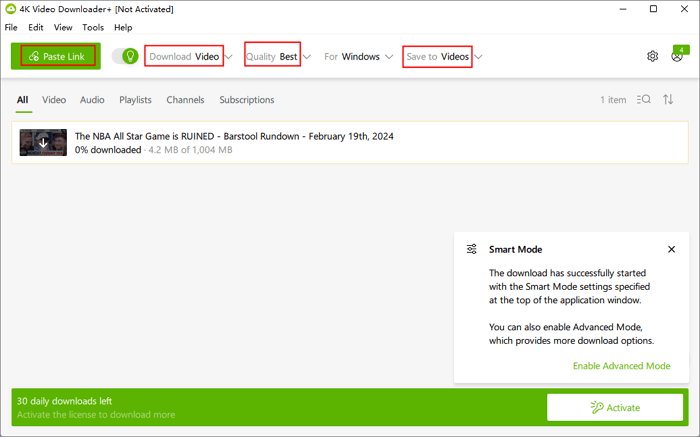
Task: Click the Enable Advanced Mode link
Action: click(x=621, y=366)
